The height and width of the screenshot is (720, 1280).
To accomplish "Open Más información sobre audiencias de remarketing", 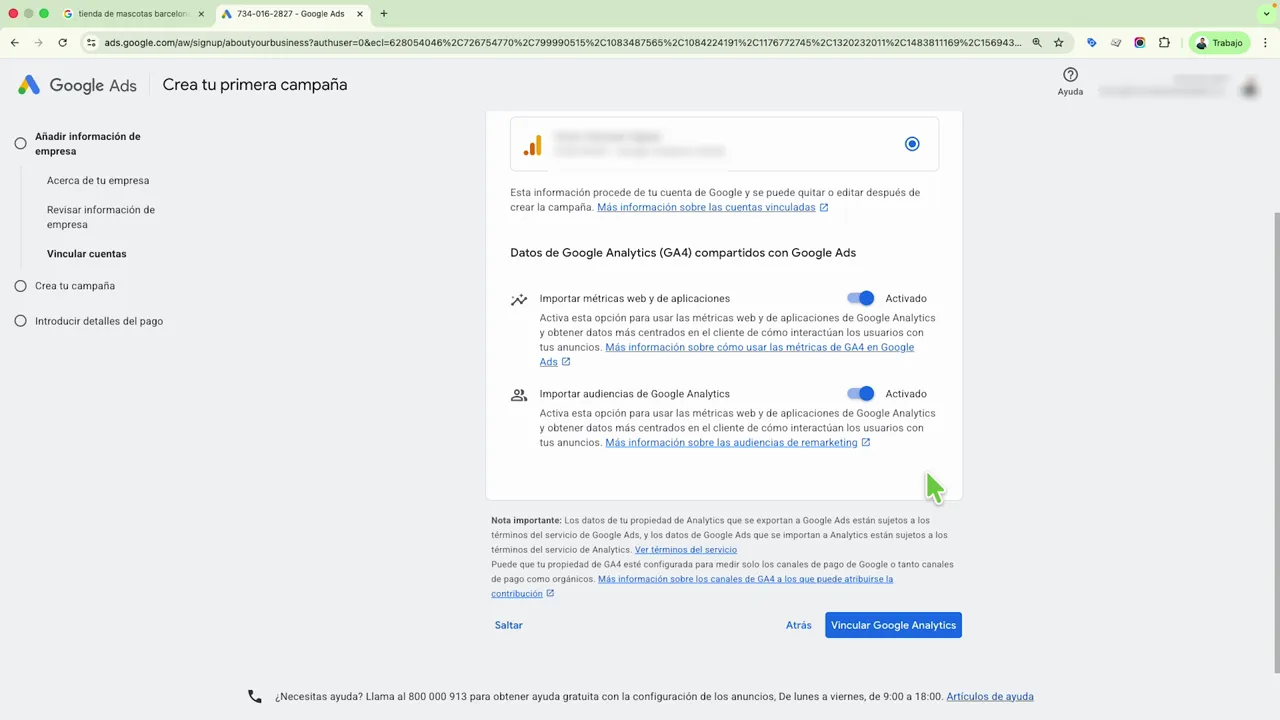I will [x=738, y=442].
